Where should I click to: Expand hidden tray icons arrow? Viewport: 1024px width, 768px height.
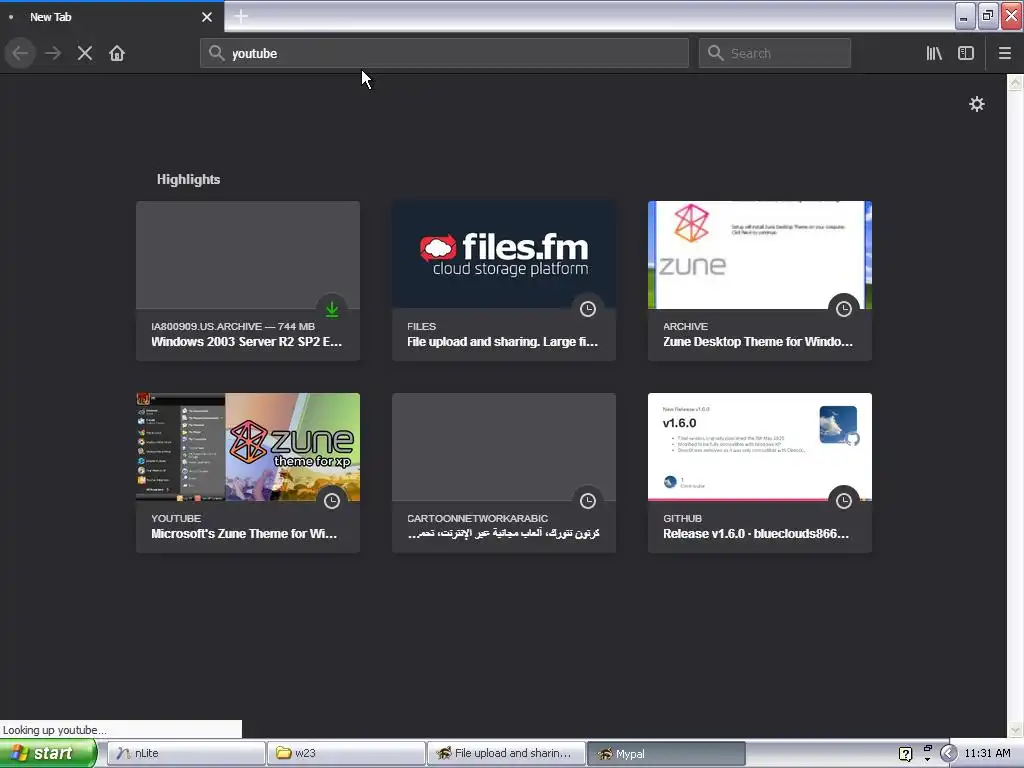948,753
